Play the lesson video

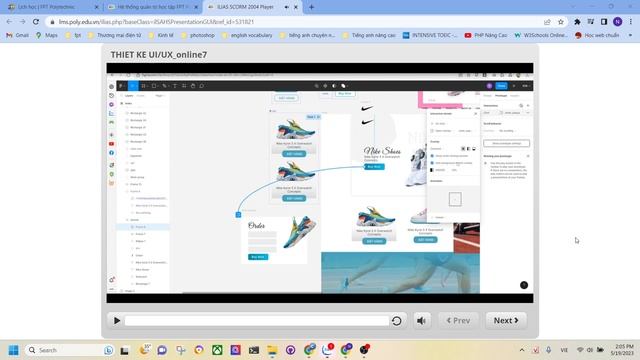[117, 321]
